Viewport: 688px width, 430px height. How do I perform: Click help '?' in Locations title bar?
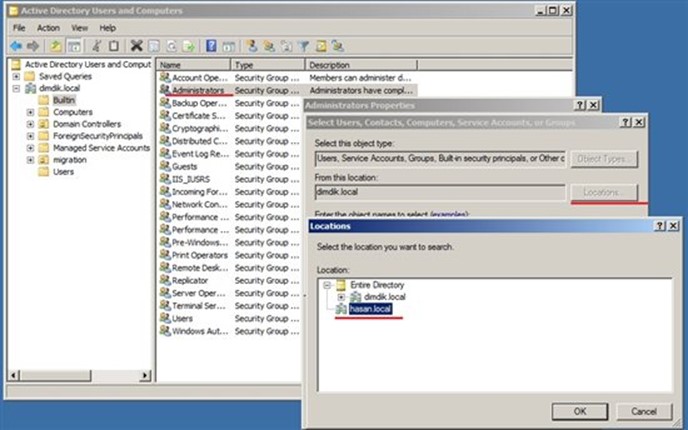pos(659,226)
